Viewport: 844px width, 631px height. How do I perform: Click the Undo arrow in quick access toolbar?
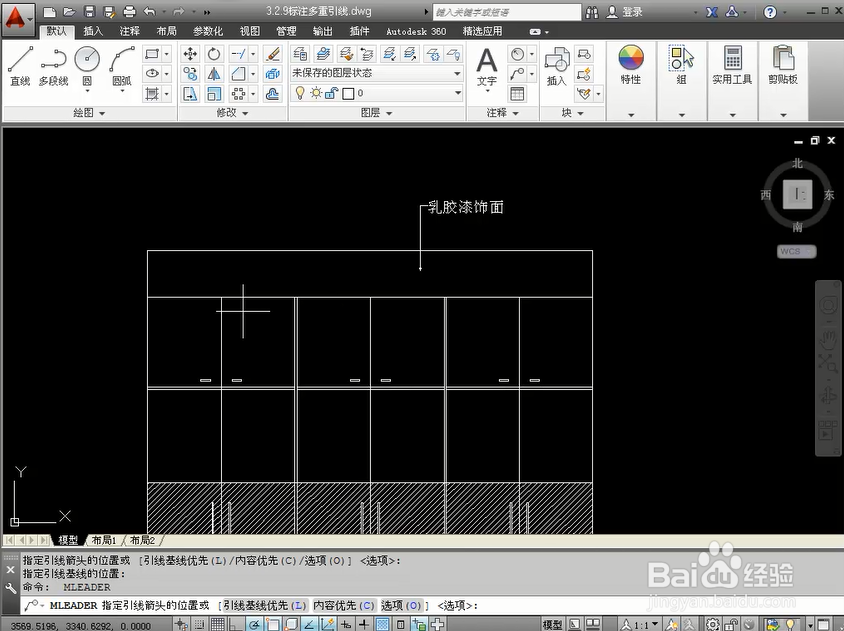(x=150, y=11)
